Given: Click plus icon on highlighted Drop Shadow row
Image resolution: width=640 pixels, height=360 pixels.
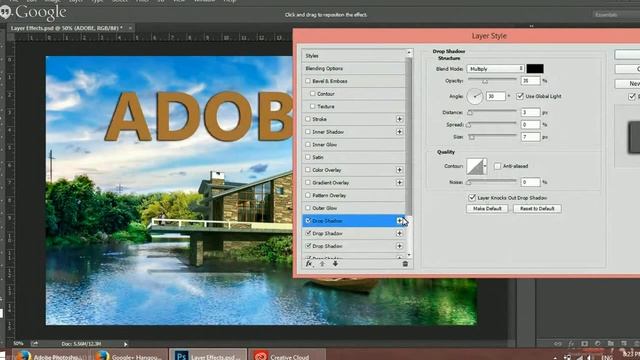Looking at the screenshot, I should click(399, 221).
